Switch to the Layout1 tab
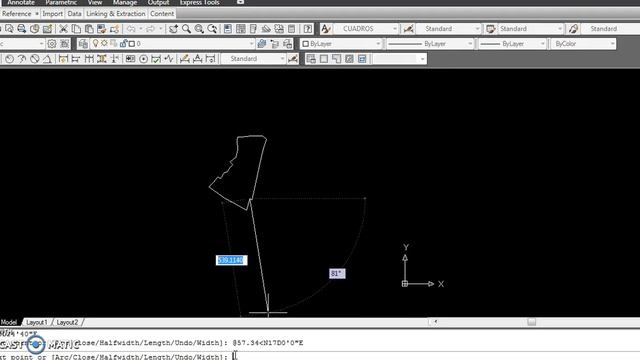This screenshot has width=640, height=360. point(36,322)
